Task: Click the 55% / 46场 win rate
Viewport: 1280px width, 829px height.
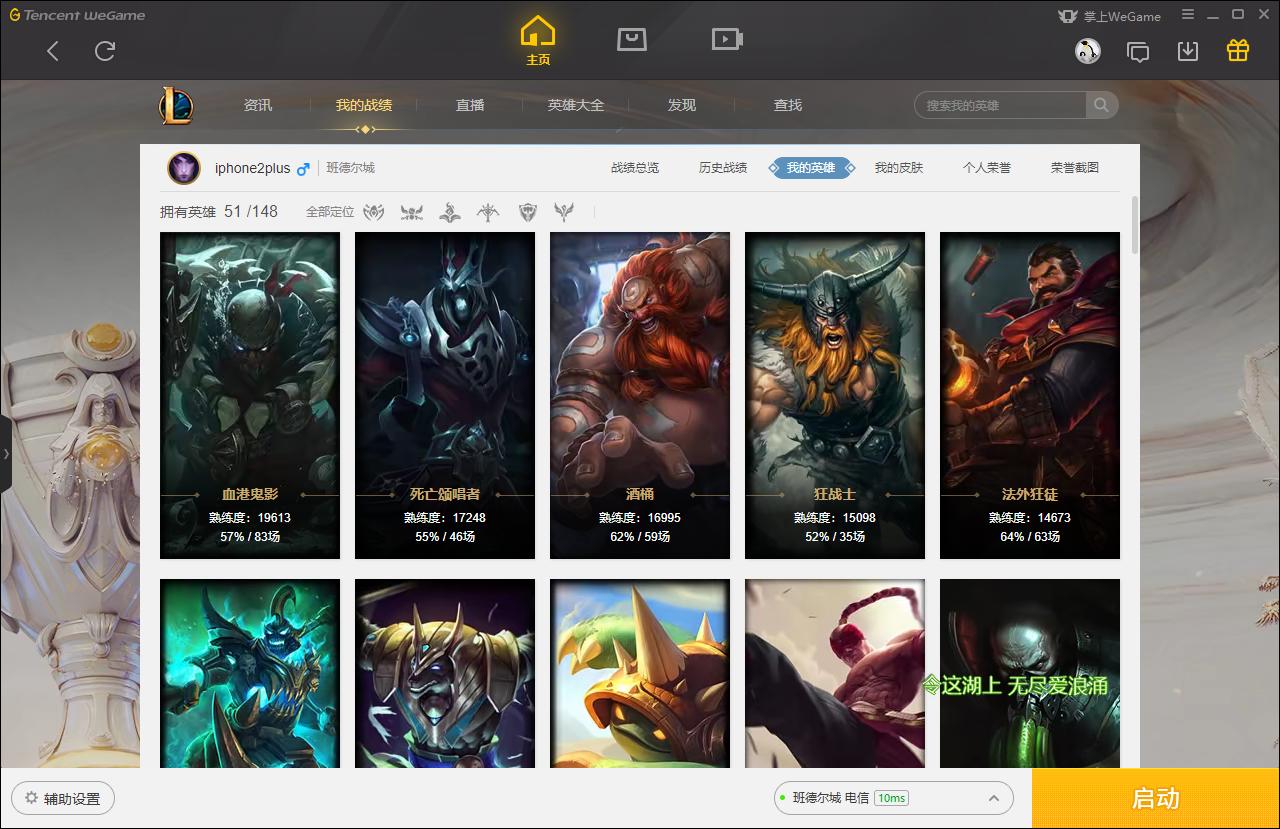Action: tap(445, 537)
